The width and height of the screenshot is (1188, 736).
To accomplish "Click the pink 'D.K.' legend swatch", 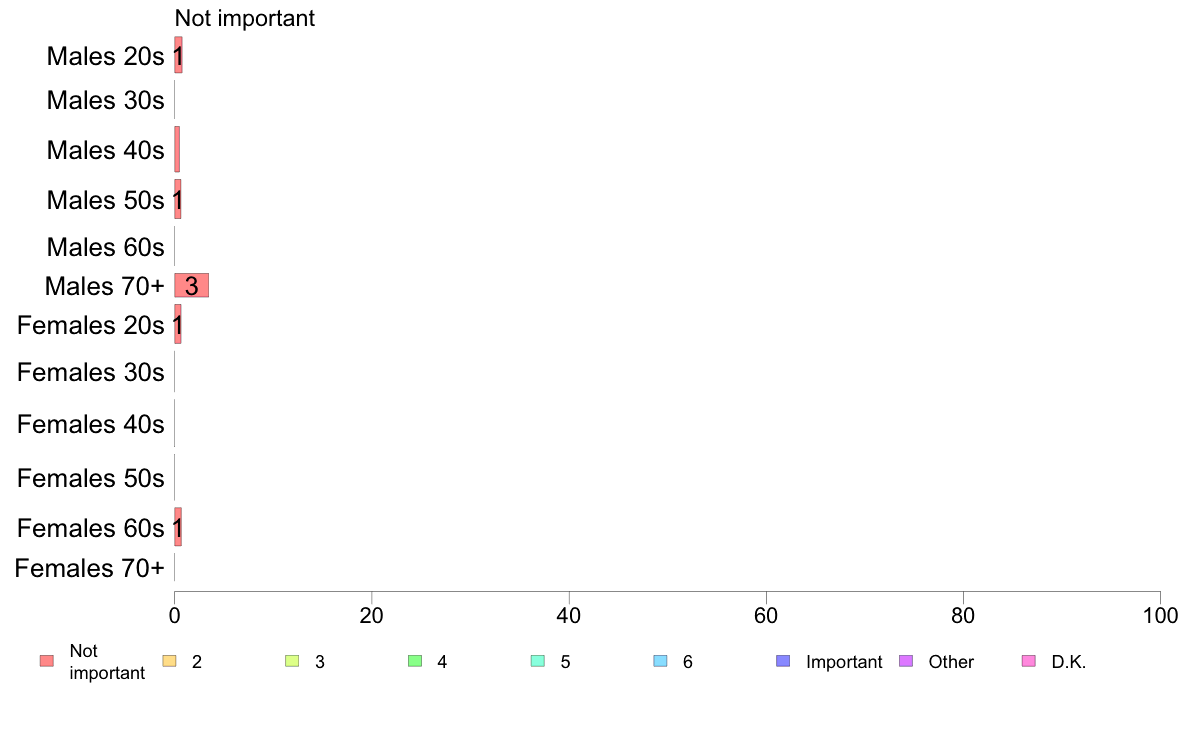I will (1029, 661).
